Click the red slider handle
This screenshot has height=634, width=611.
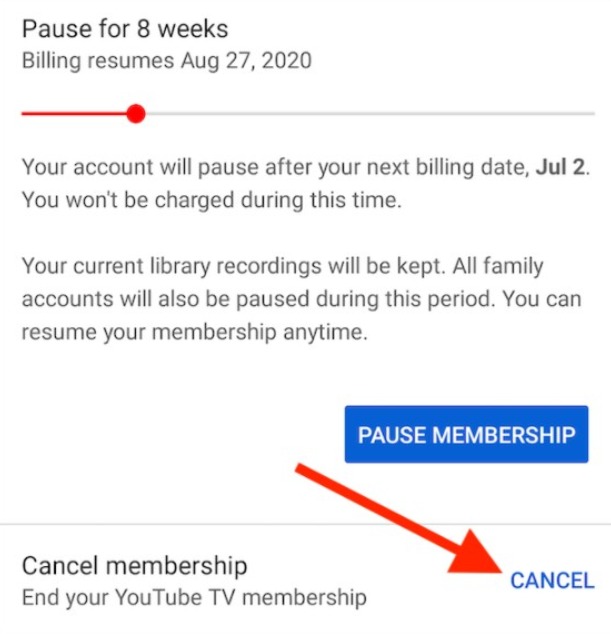pos(137,114)
